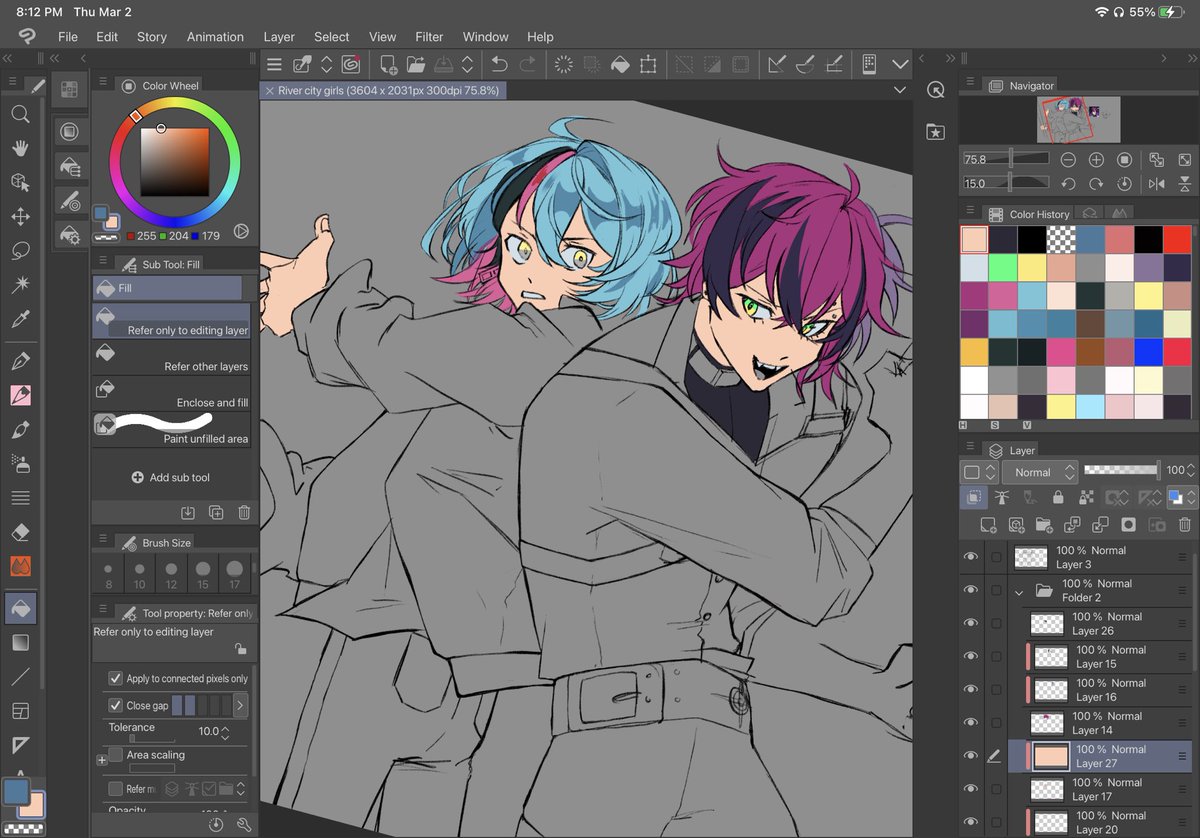Open the canvas tab list chevron
Screen dimensions: 1200x838
899,90
